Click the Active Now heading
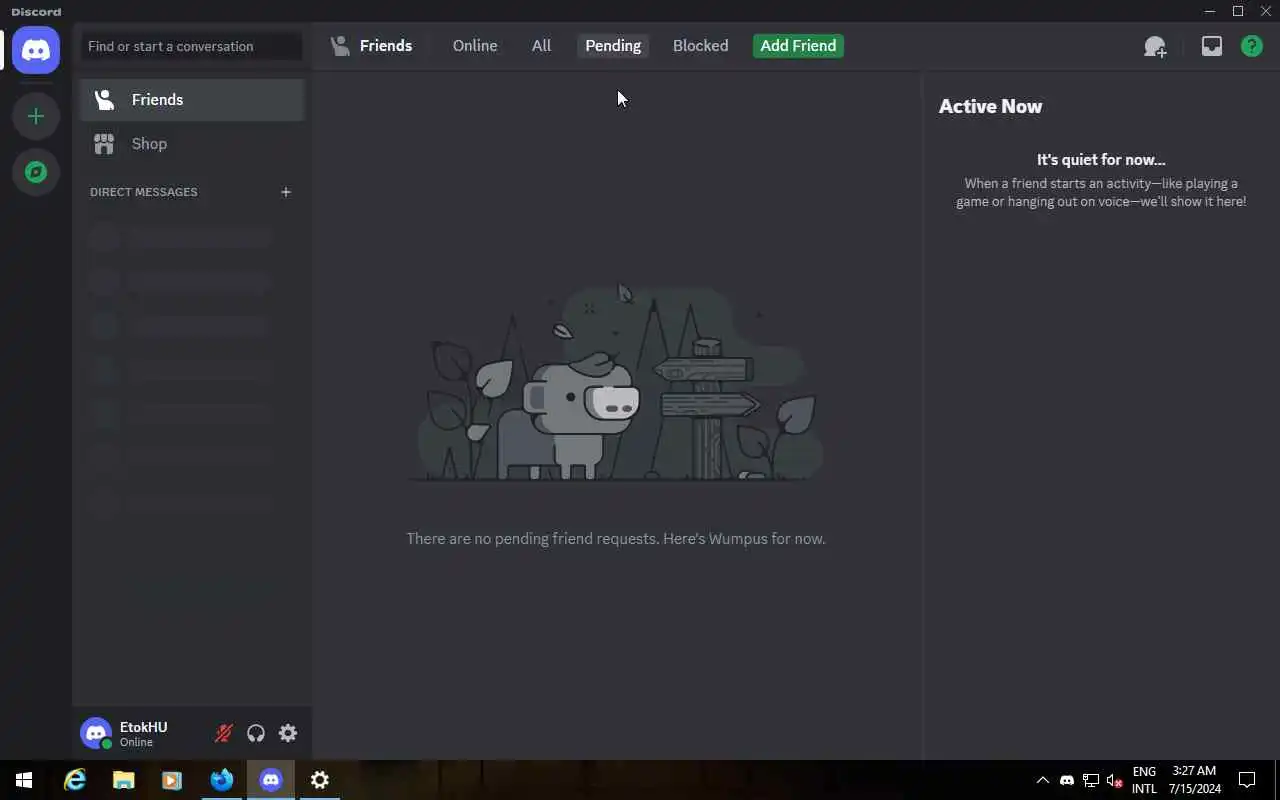Screen dimensions: 1280x800 (x=990, y=106)
